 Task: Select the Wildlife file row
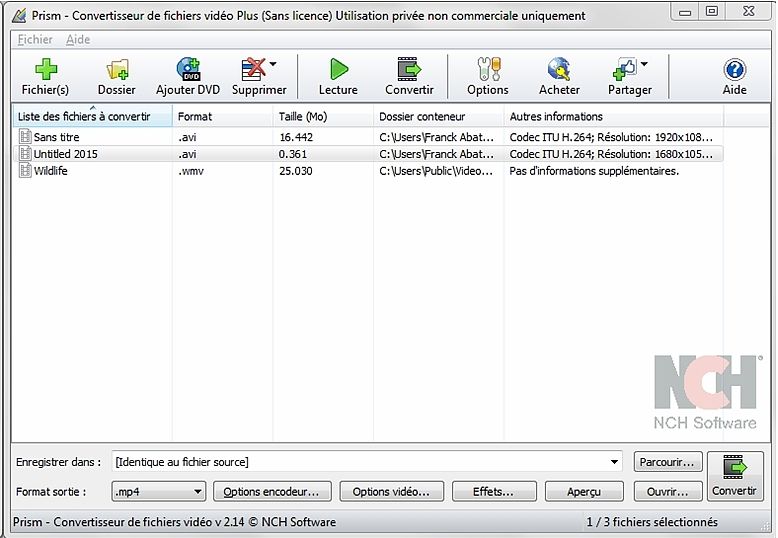[x=50, y=171]
